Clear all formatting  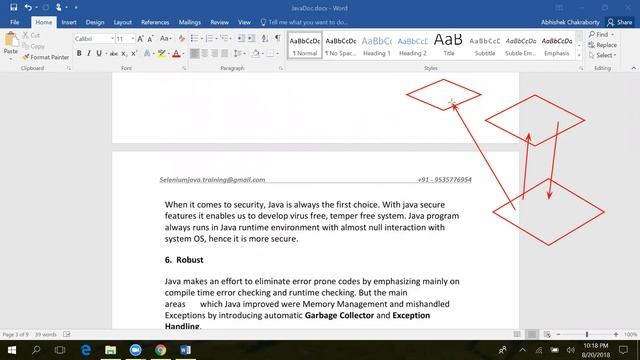click(182, 39)
